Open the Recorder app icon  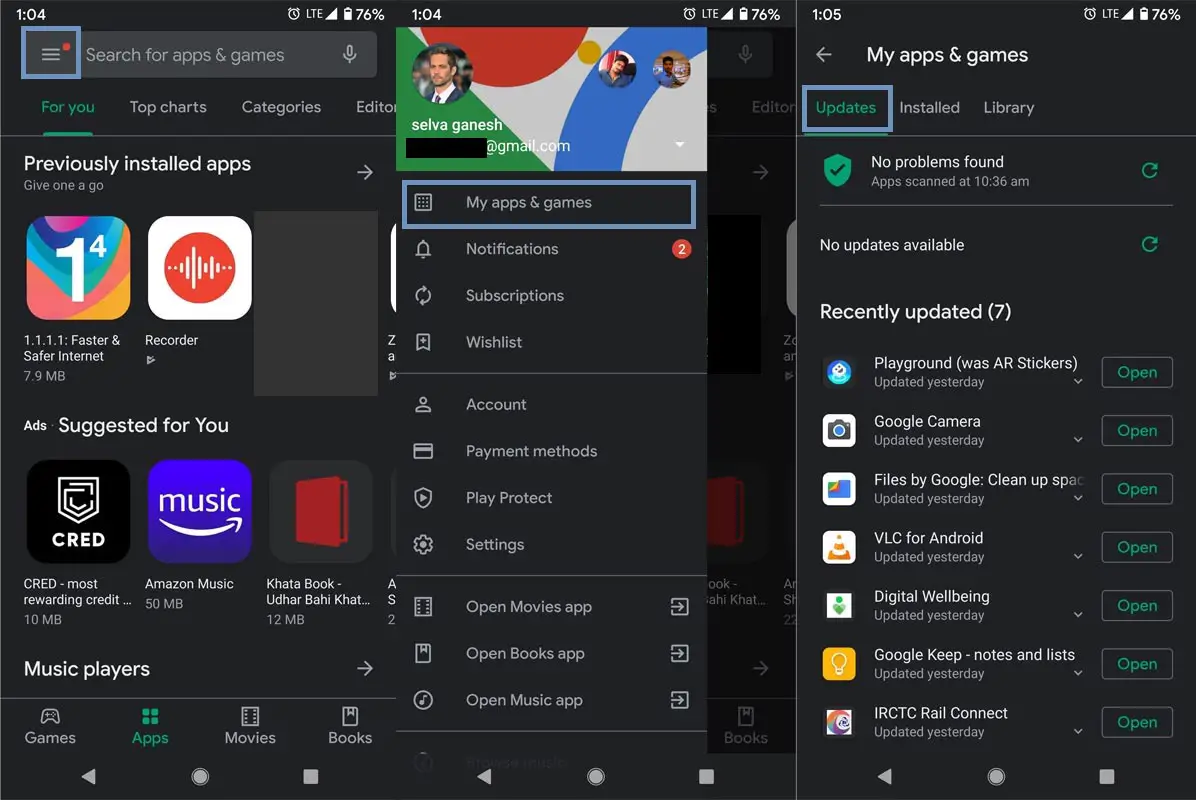tap(200, 268)
